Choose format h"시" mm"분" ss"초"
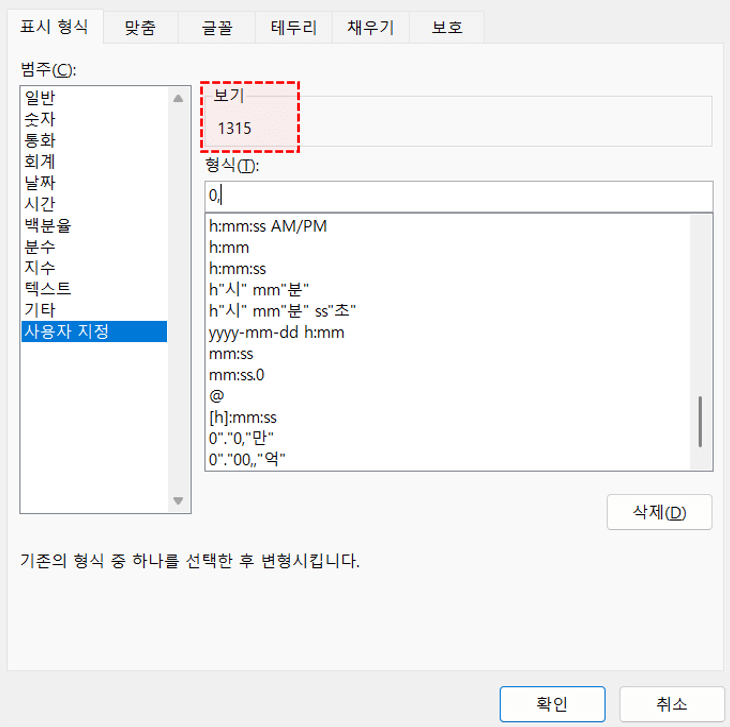730x727 pixels. pos(449,311)
